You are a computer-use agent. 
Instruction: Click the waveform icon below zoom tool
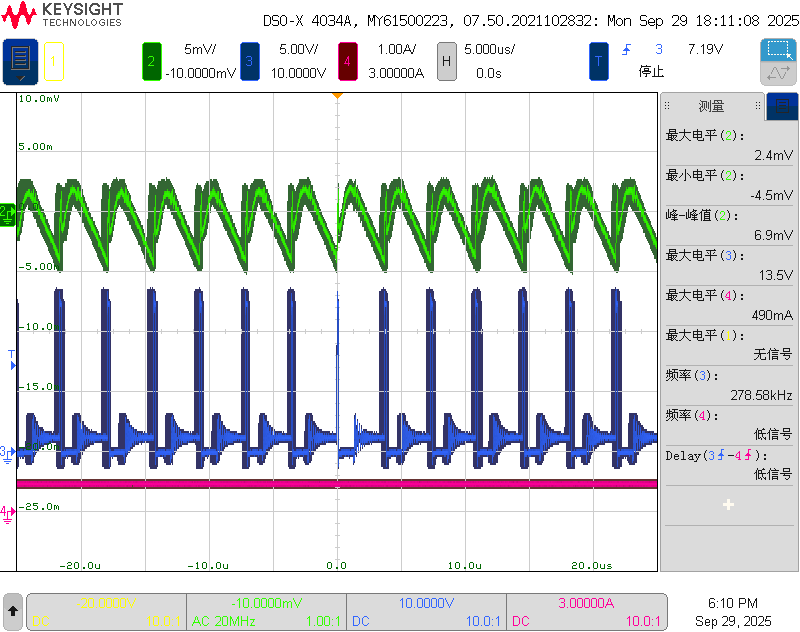[778, 74]
